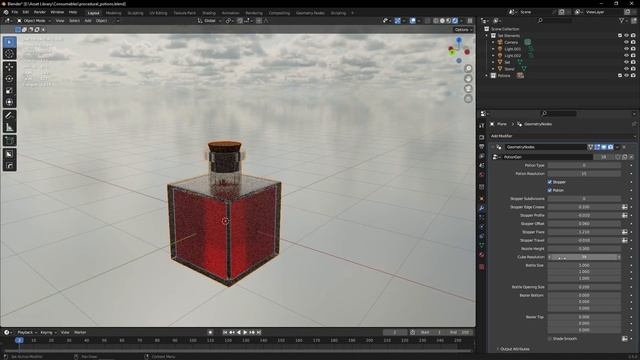Viewport: 640px width, 360px height.
Task: Click the Blender logo menu icon
Action: 6,12
